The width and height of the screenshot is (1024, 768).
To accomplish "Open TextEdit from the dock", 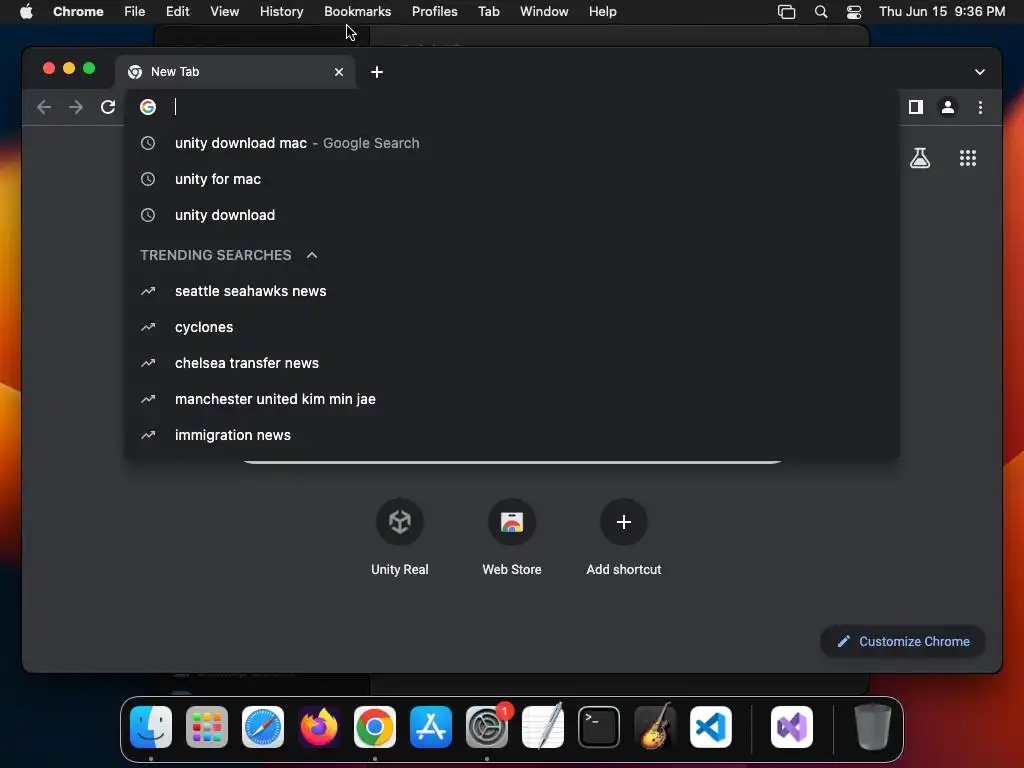I will point(543,727).
